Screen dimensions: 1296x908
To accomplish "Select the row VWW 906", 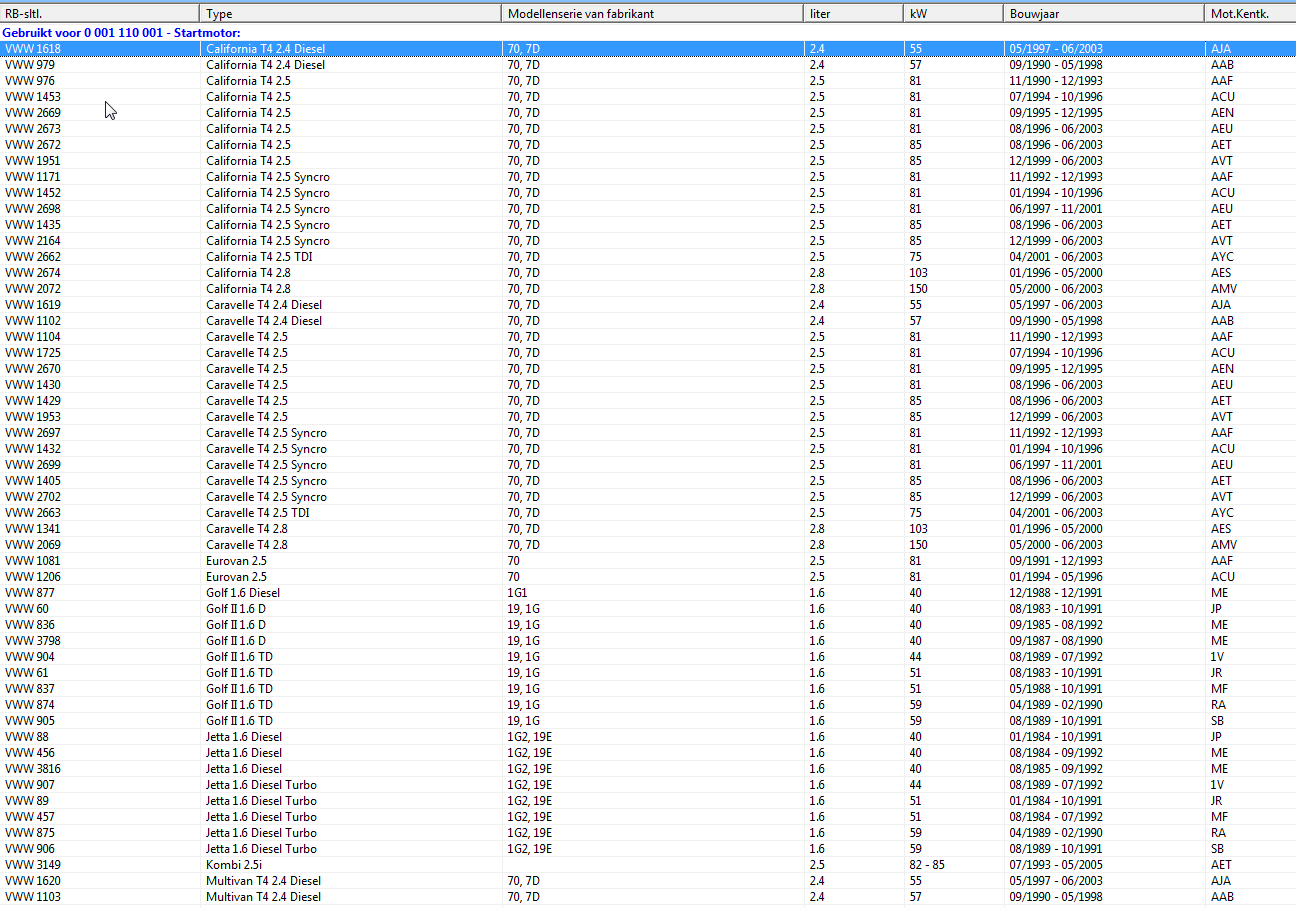I will [648, 849].
